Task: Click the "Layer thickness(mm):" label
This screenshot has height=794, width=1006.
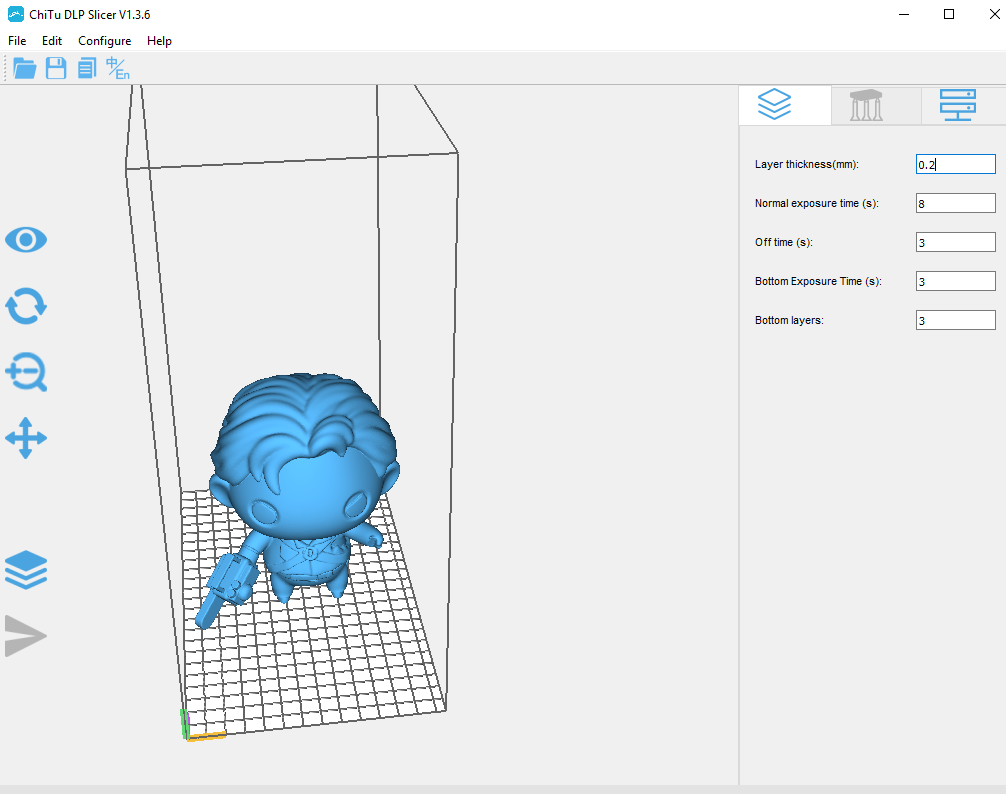Action: (806, 164)
